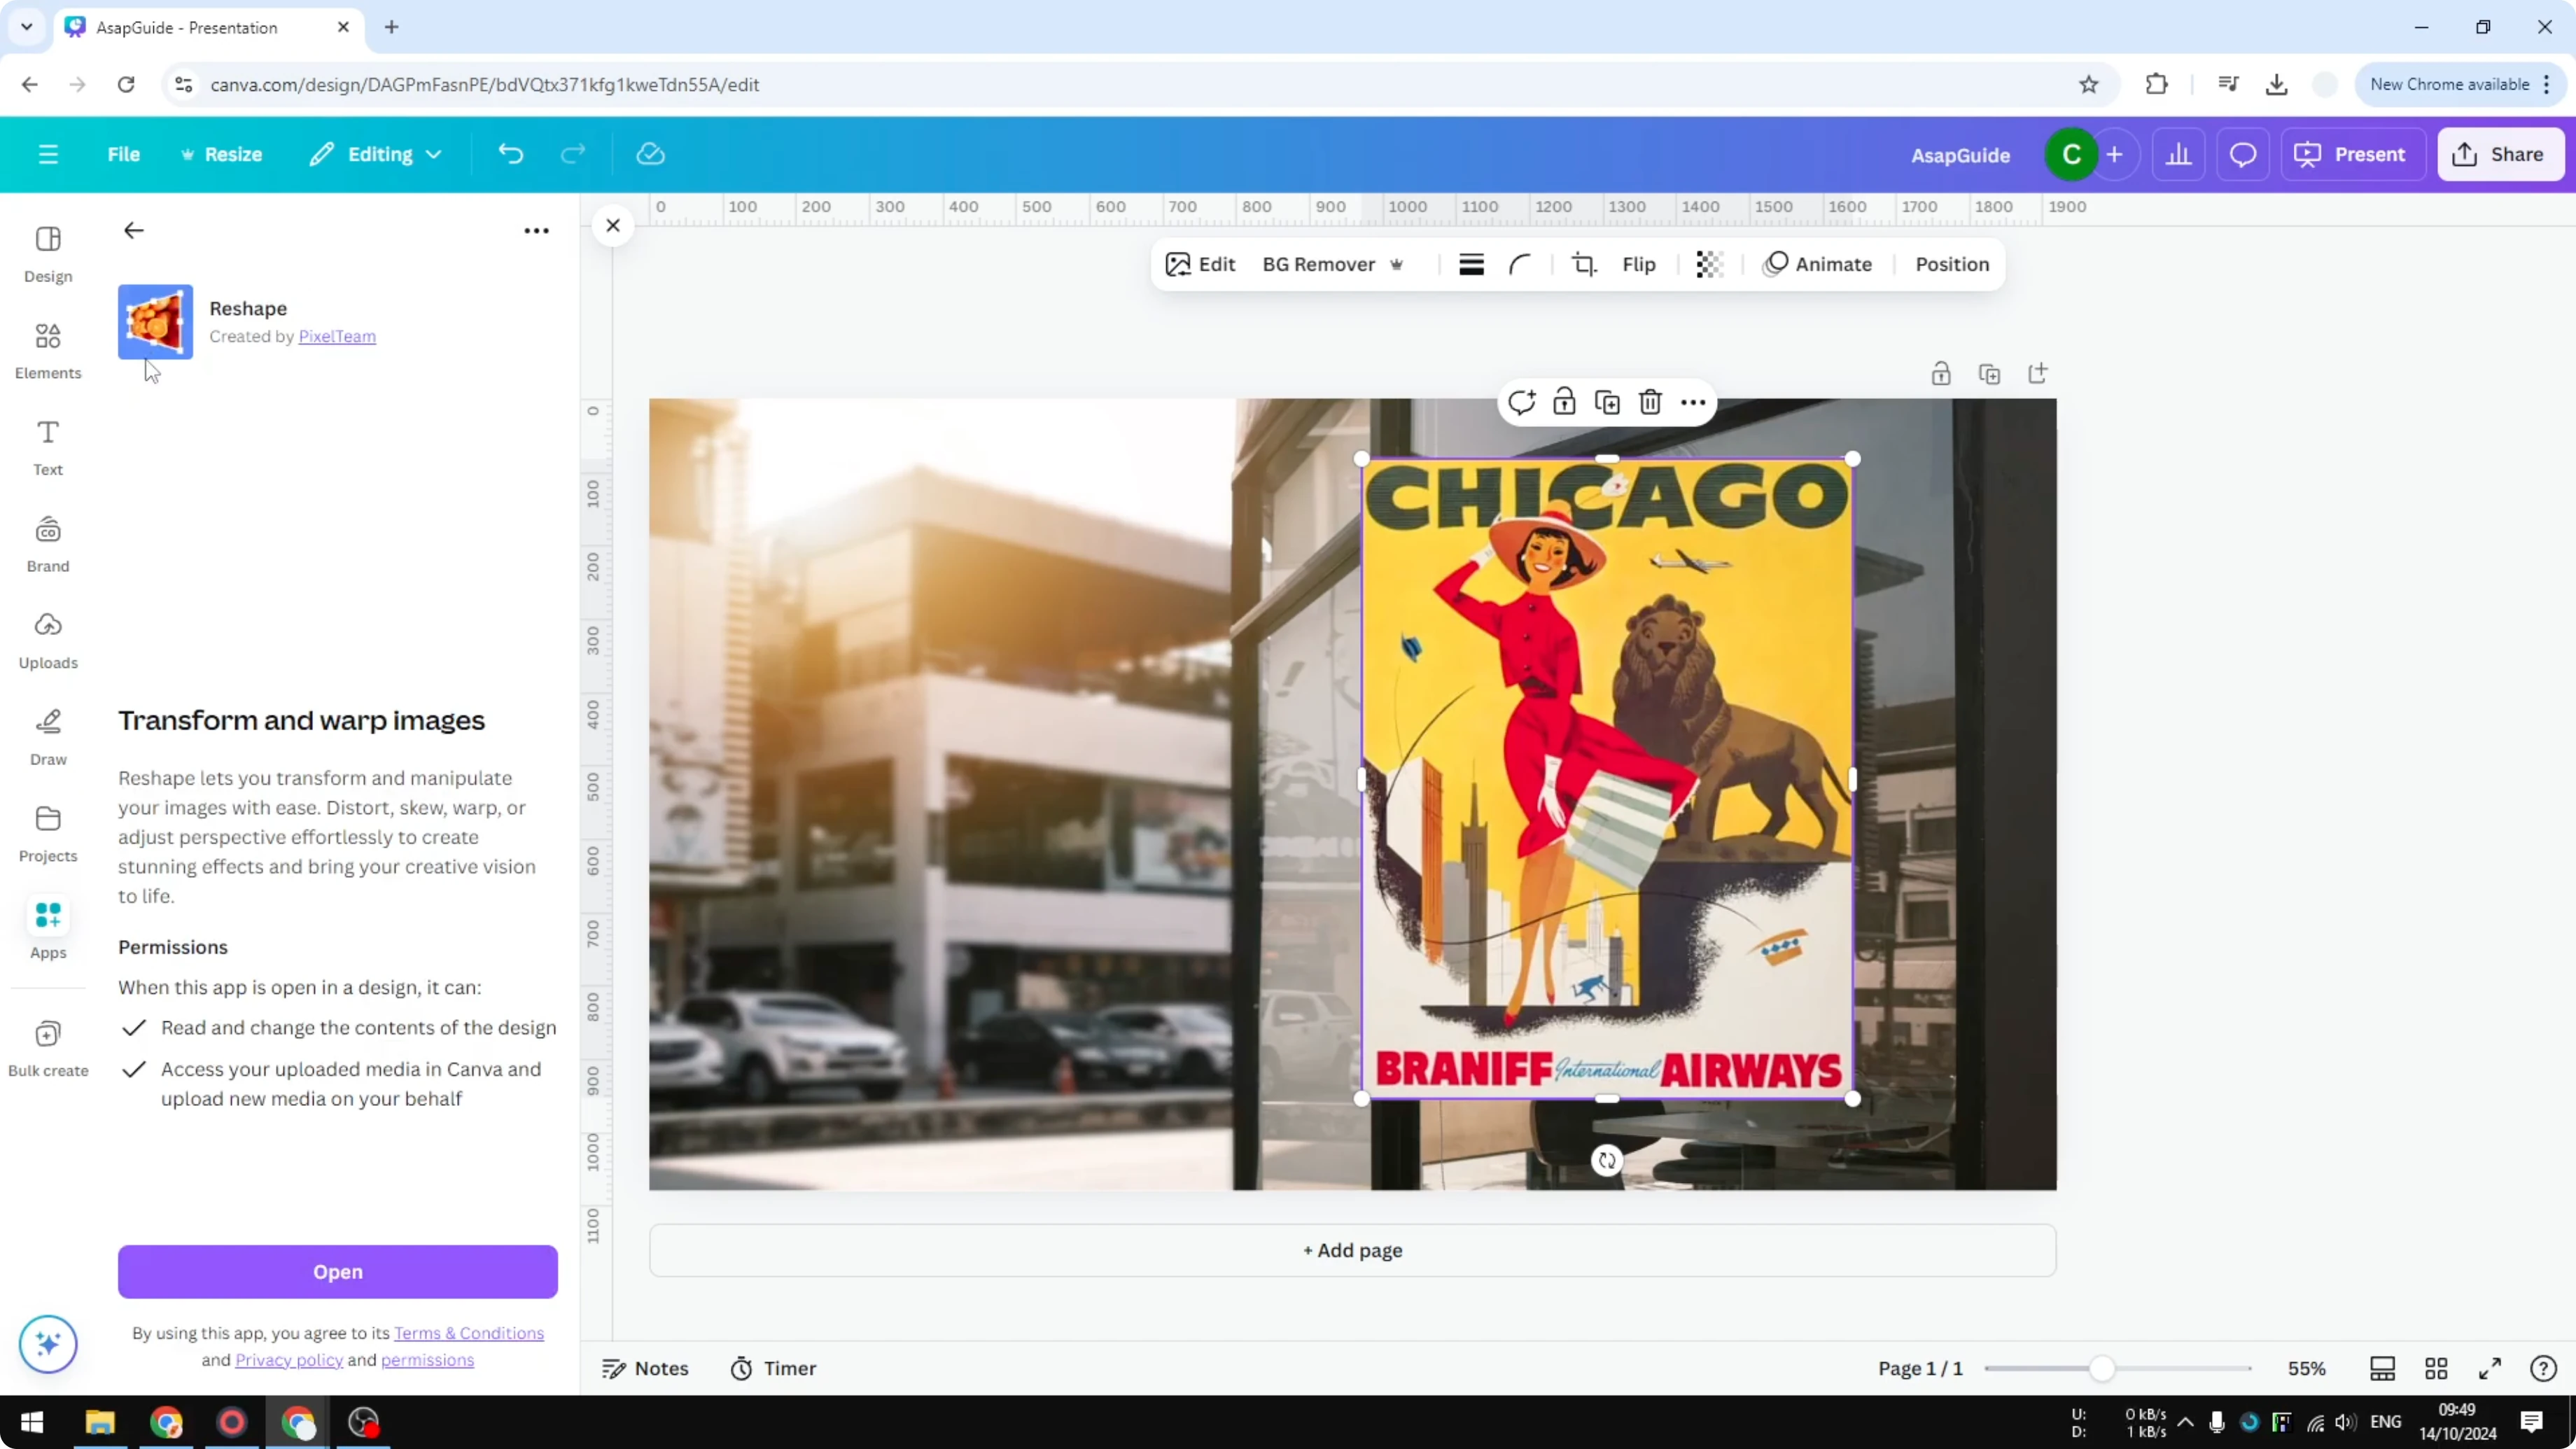The height and width of the screenshot is (1449, 2576).
Task: Duplicate the selected poster image
Action: 1607,401
